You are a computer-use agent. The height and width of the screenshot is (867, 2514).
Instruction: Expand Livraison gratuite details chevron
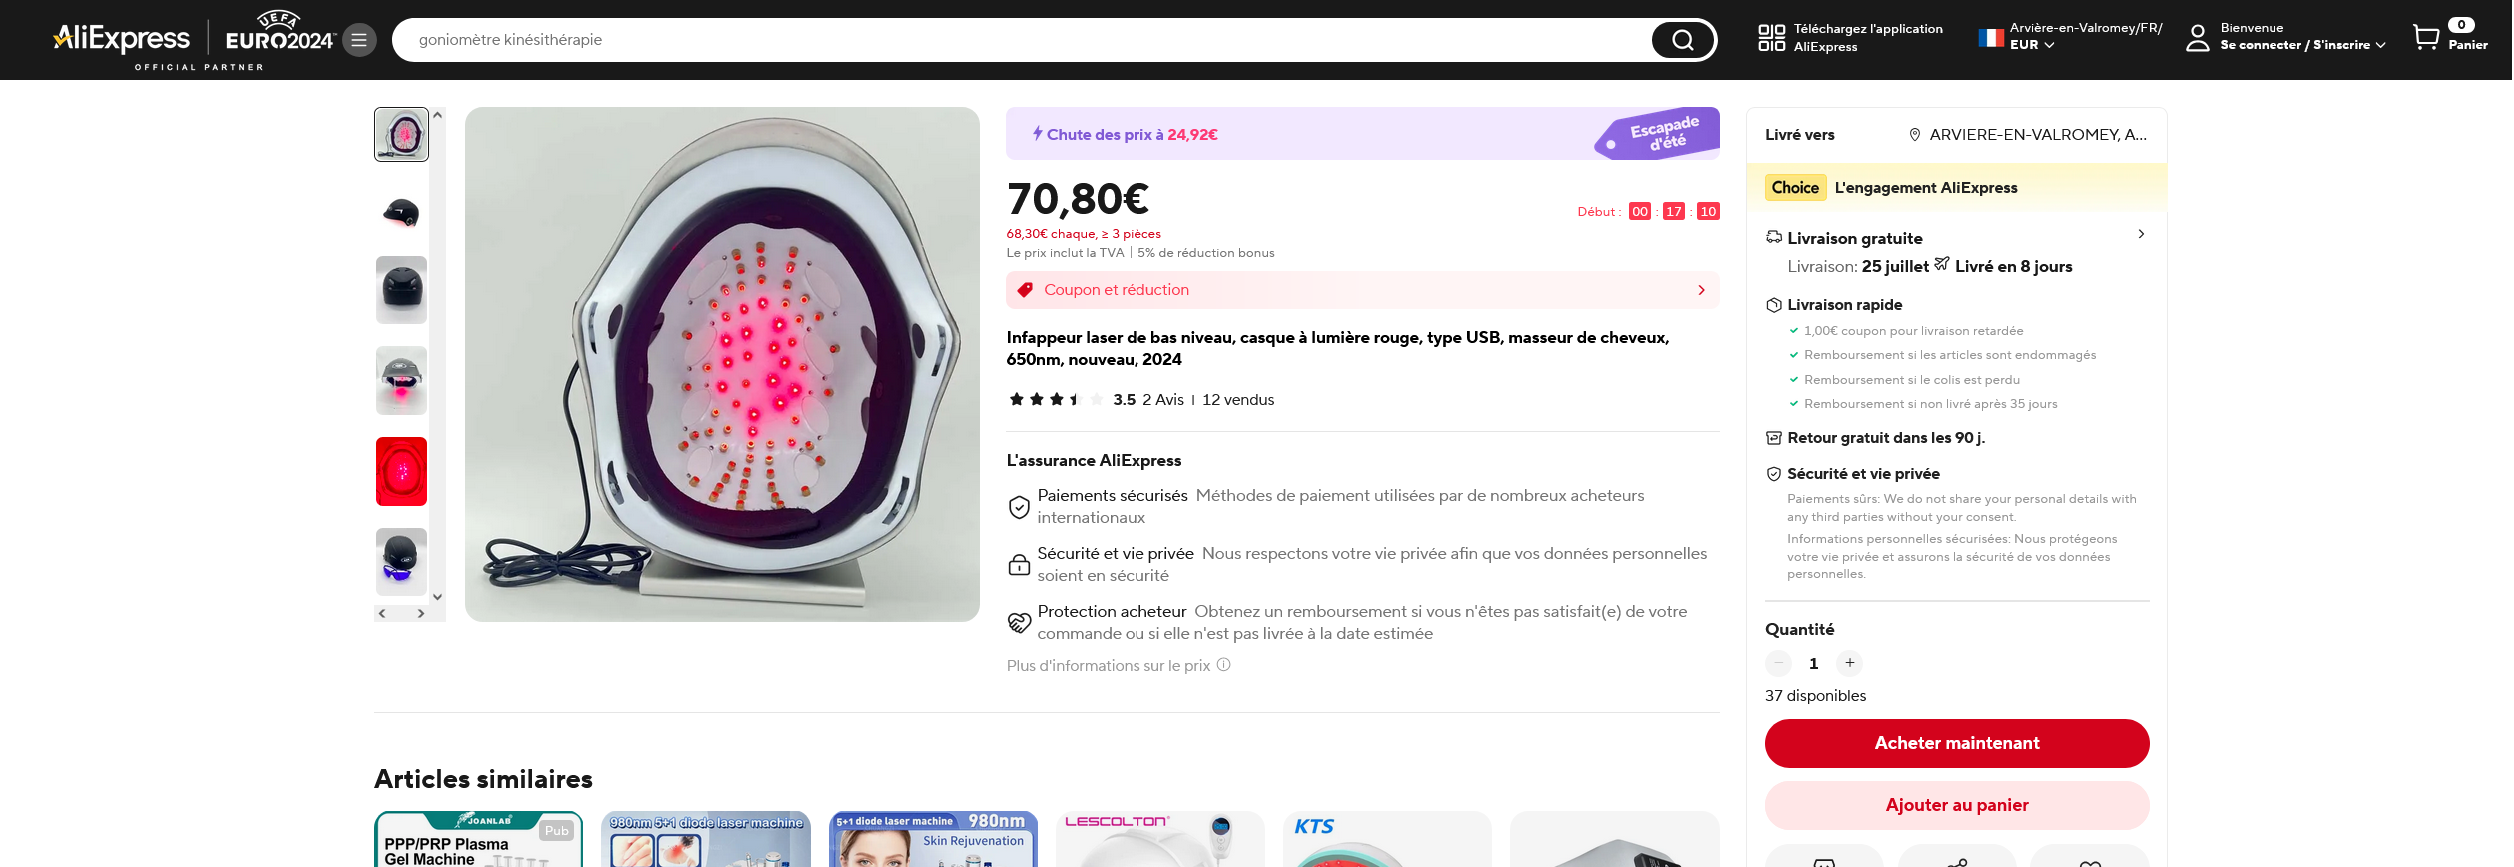[x=2141, y=234]
